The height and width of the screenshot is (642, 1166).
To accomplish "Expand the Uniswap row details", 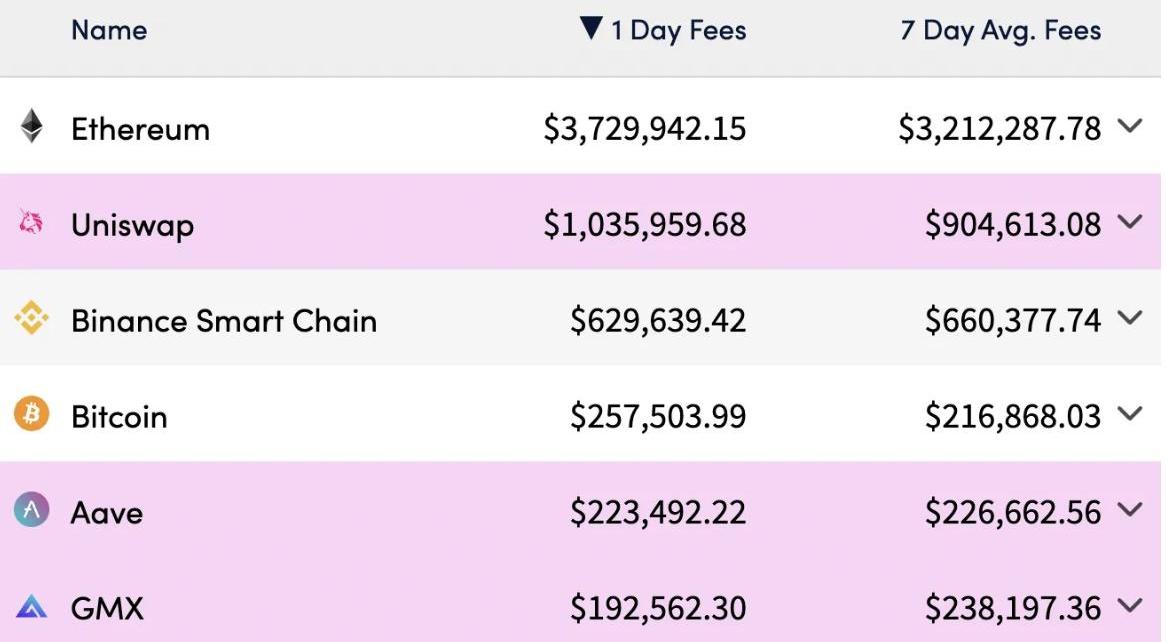I will pos(1130,222).
